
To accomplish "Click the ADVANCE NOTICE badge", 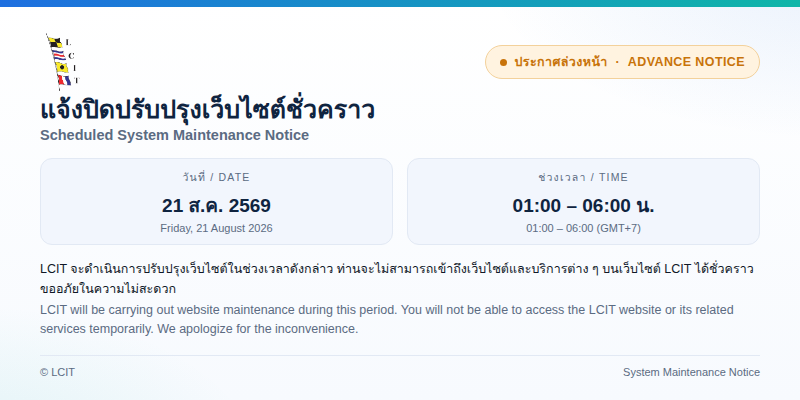I will coord(622,62).
